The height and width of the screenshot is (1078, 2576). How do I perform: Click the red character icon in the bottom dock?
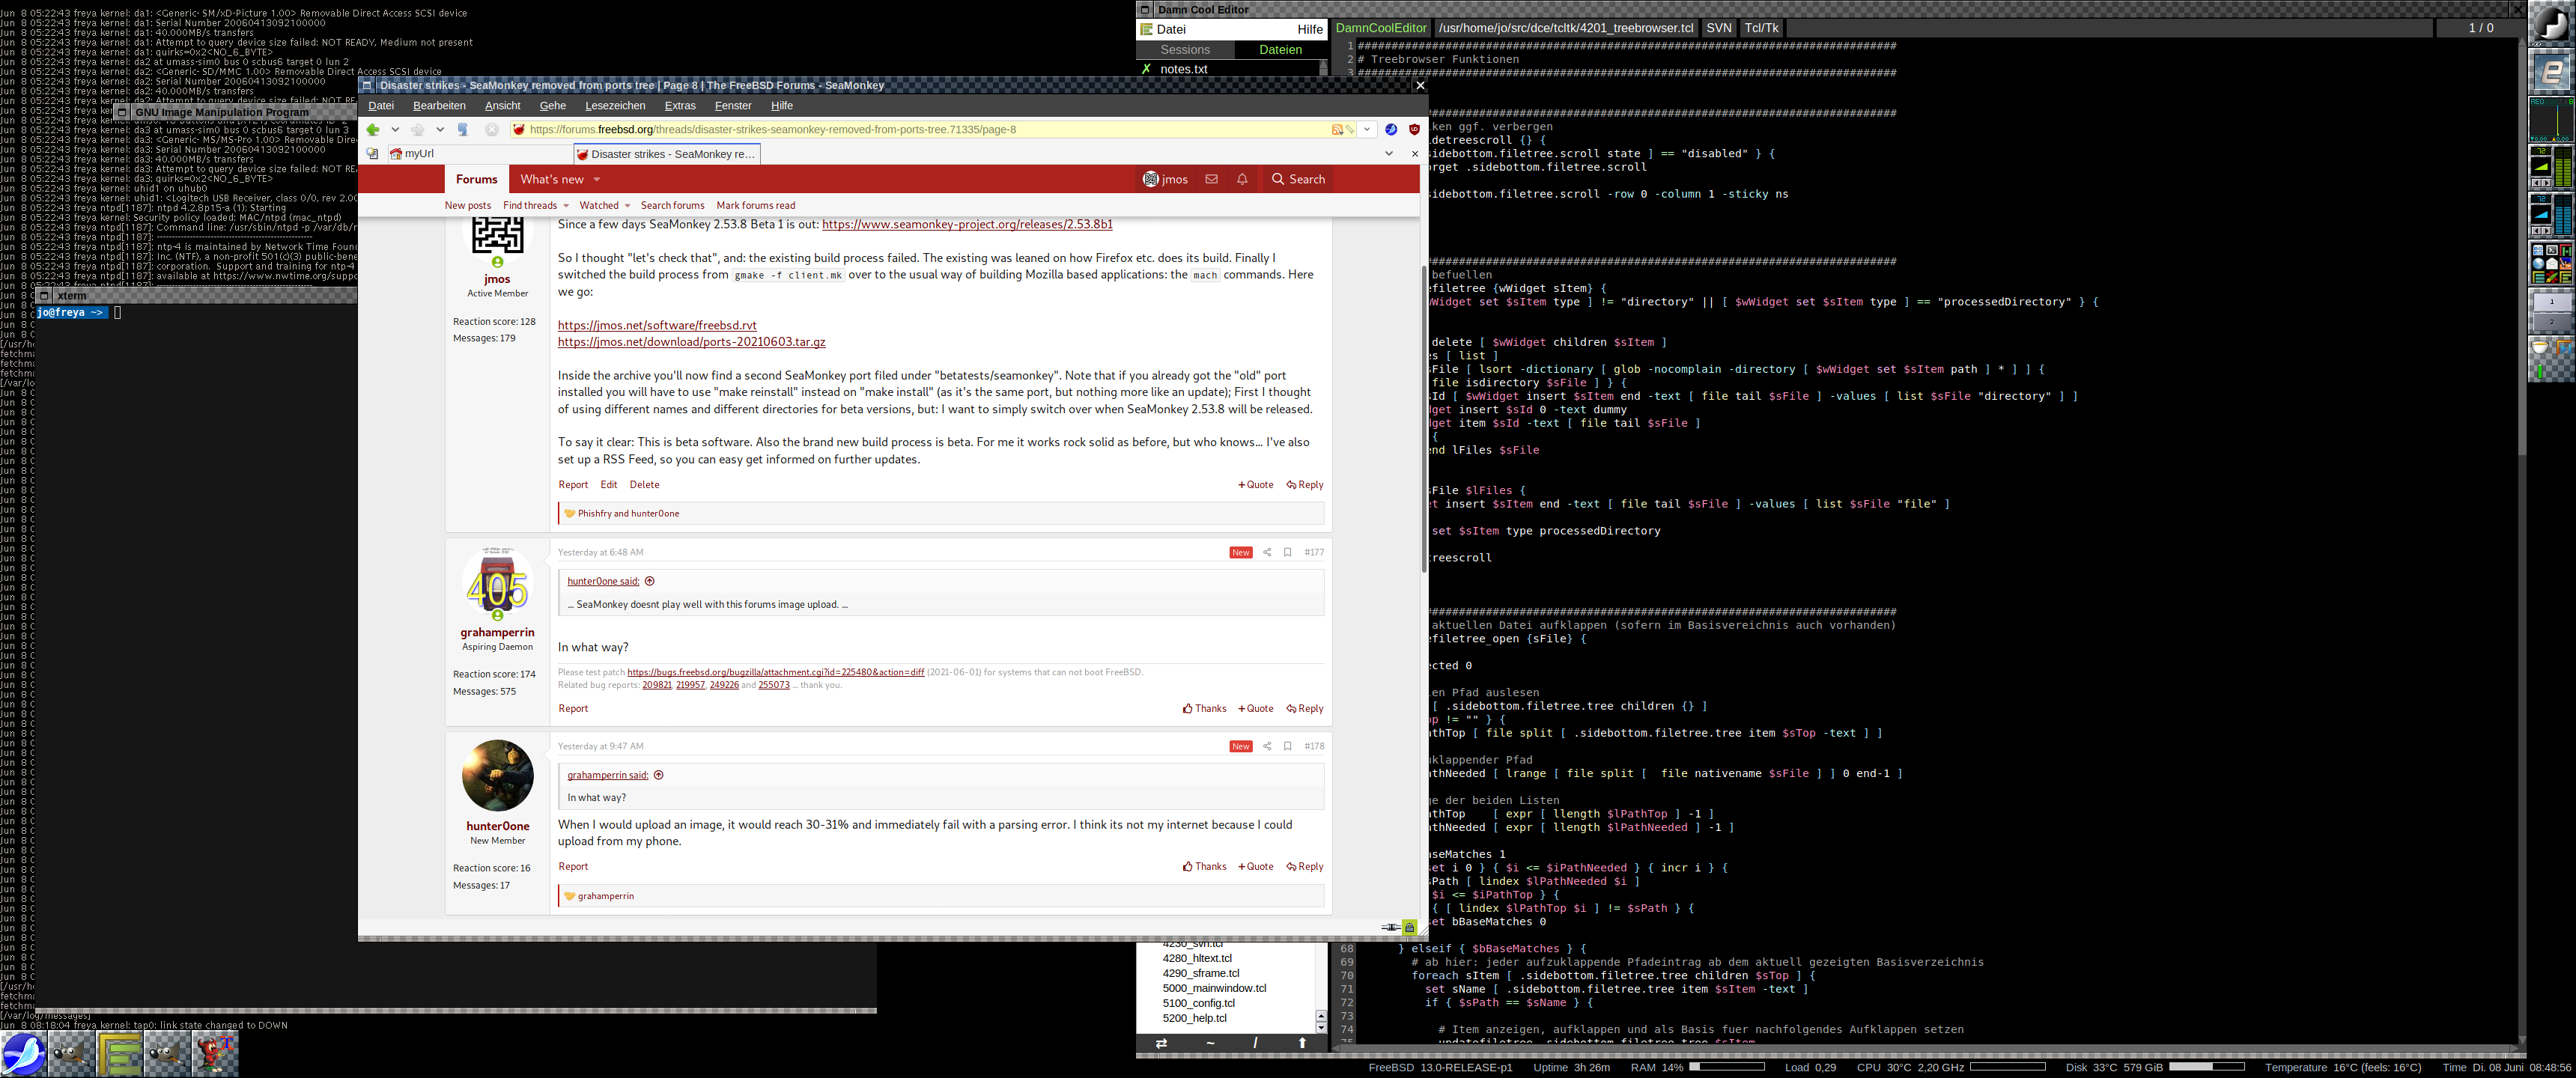pyautogui.click(x=215, y=1054)
